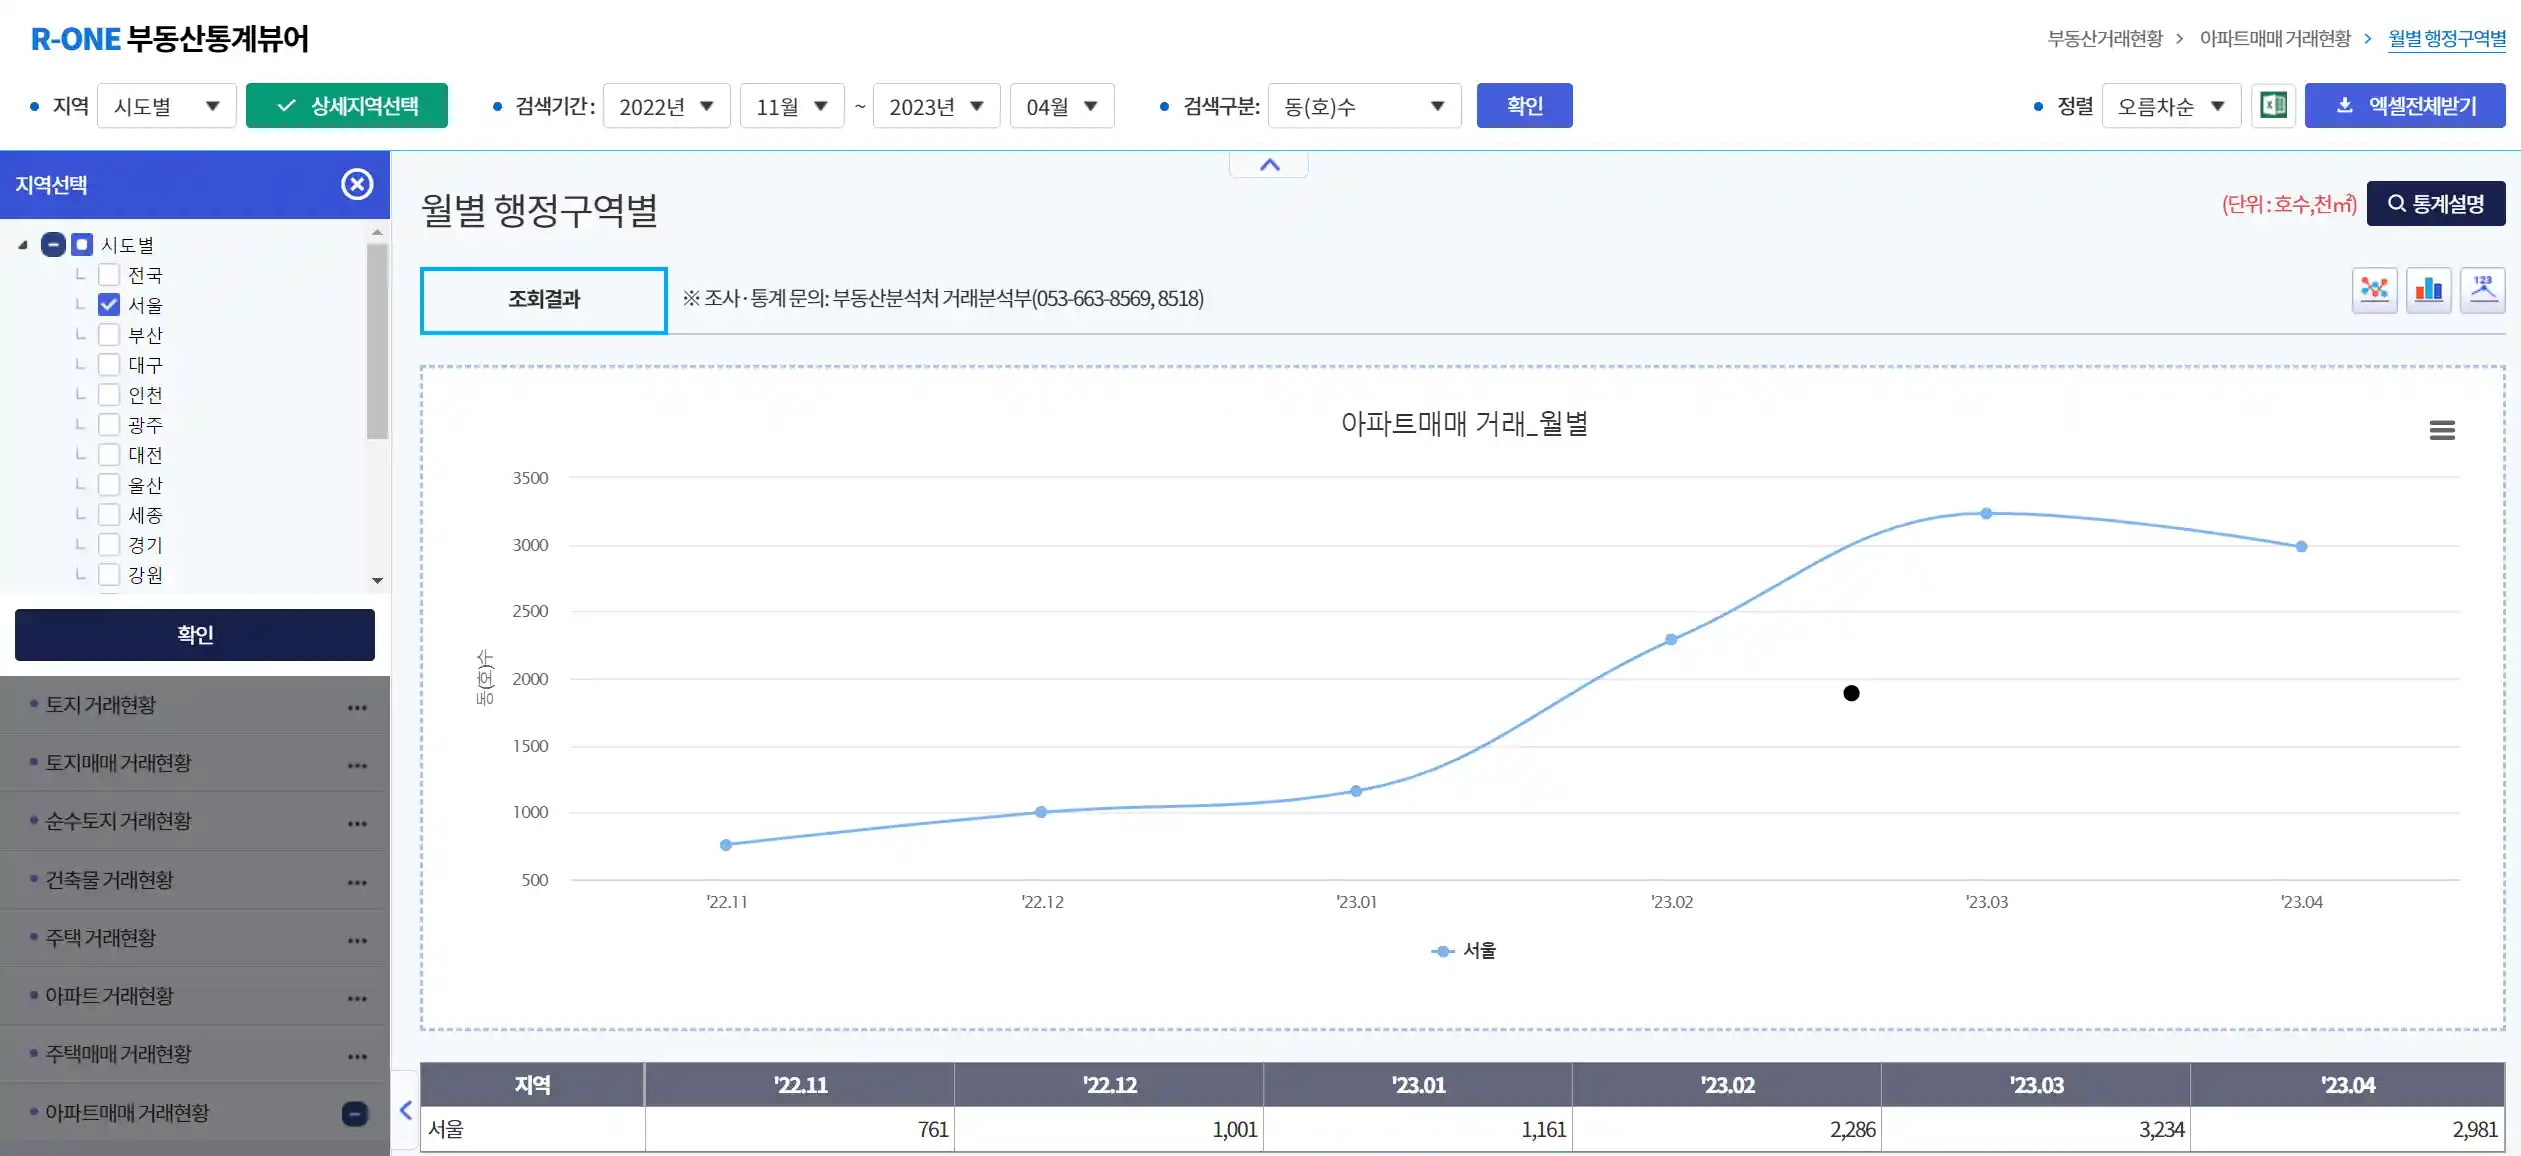This screenshot has height=1156, width=2521.
Task: Open the 동(호)수 search type dropdown
Action: coord(1364,106)
